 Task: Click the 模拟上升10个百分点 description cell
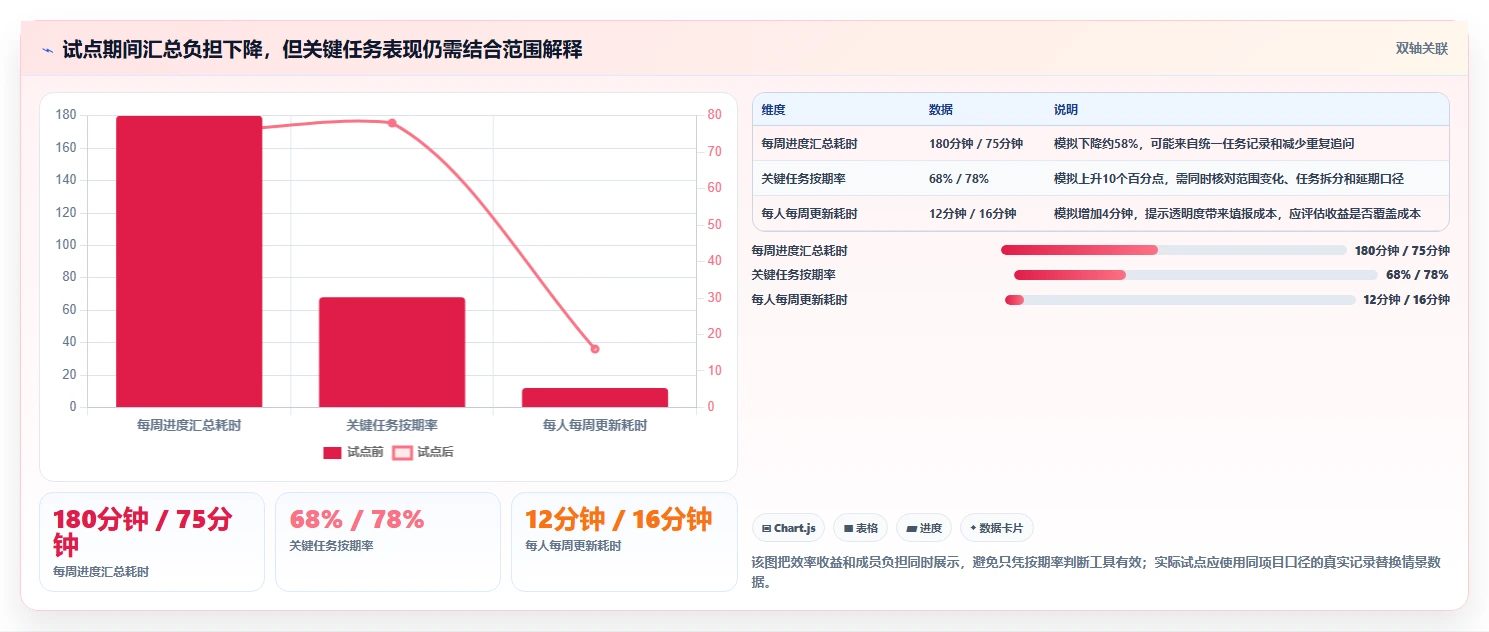click(1229, 179)
